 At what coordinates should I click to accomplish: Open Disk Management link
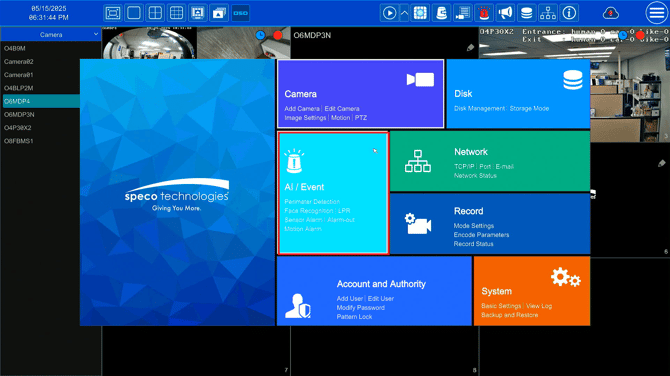tap(479, 109)
